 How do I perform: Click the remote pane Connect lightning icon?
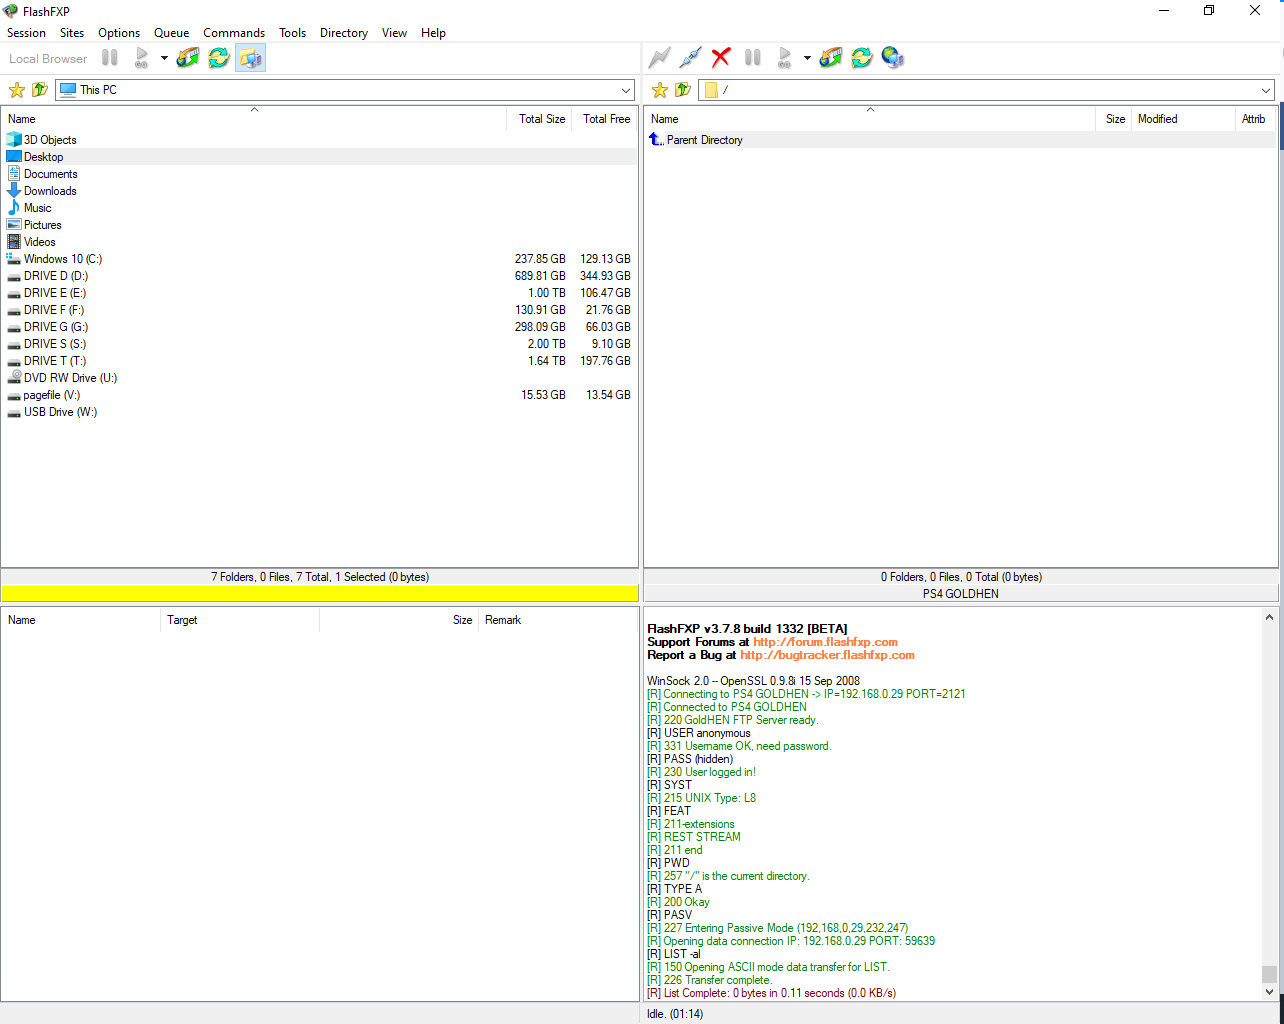659,58
